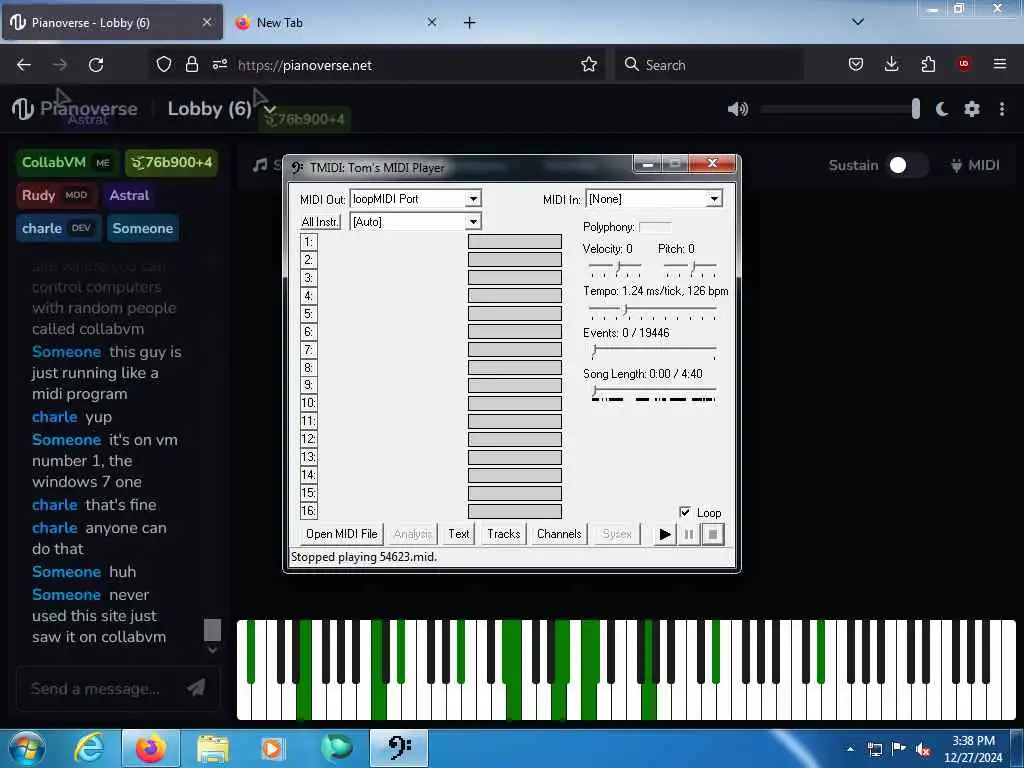This screenshot has width=1024, height=768.
Task: Open the MIDI Out dropdown
Action: (473, 199)
